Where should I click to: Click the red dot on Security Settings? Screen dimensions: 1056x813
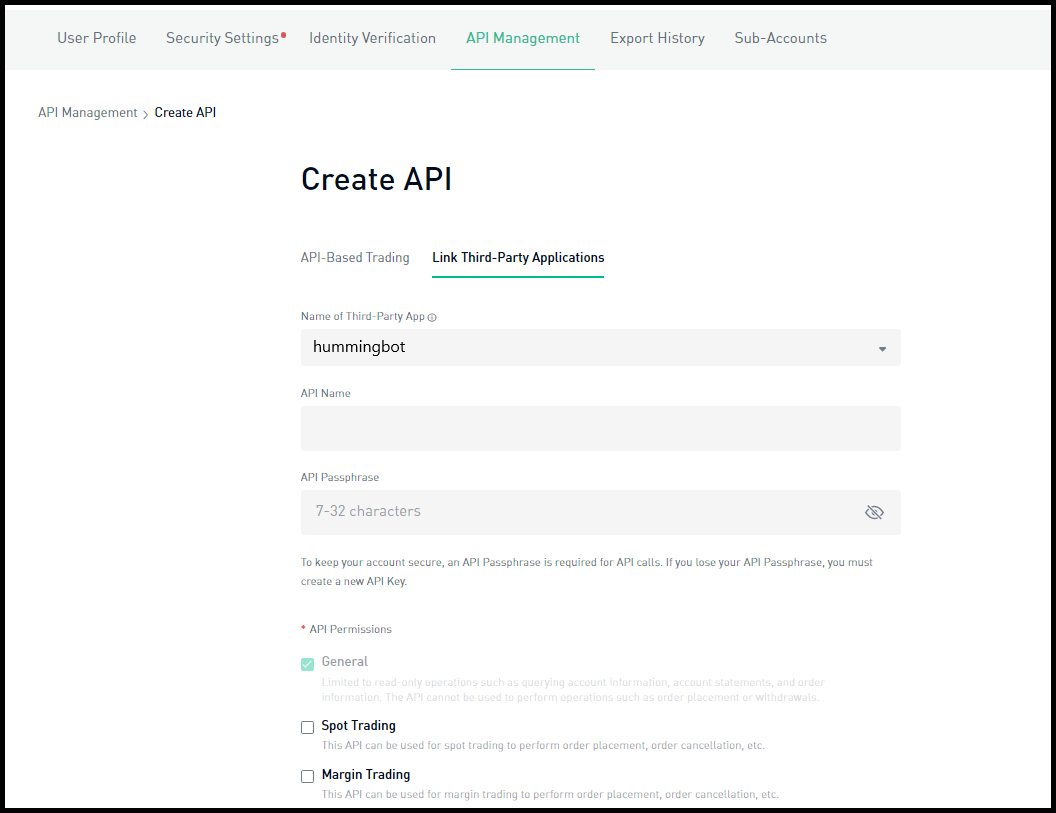pos(284,35)
